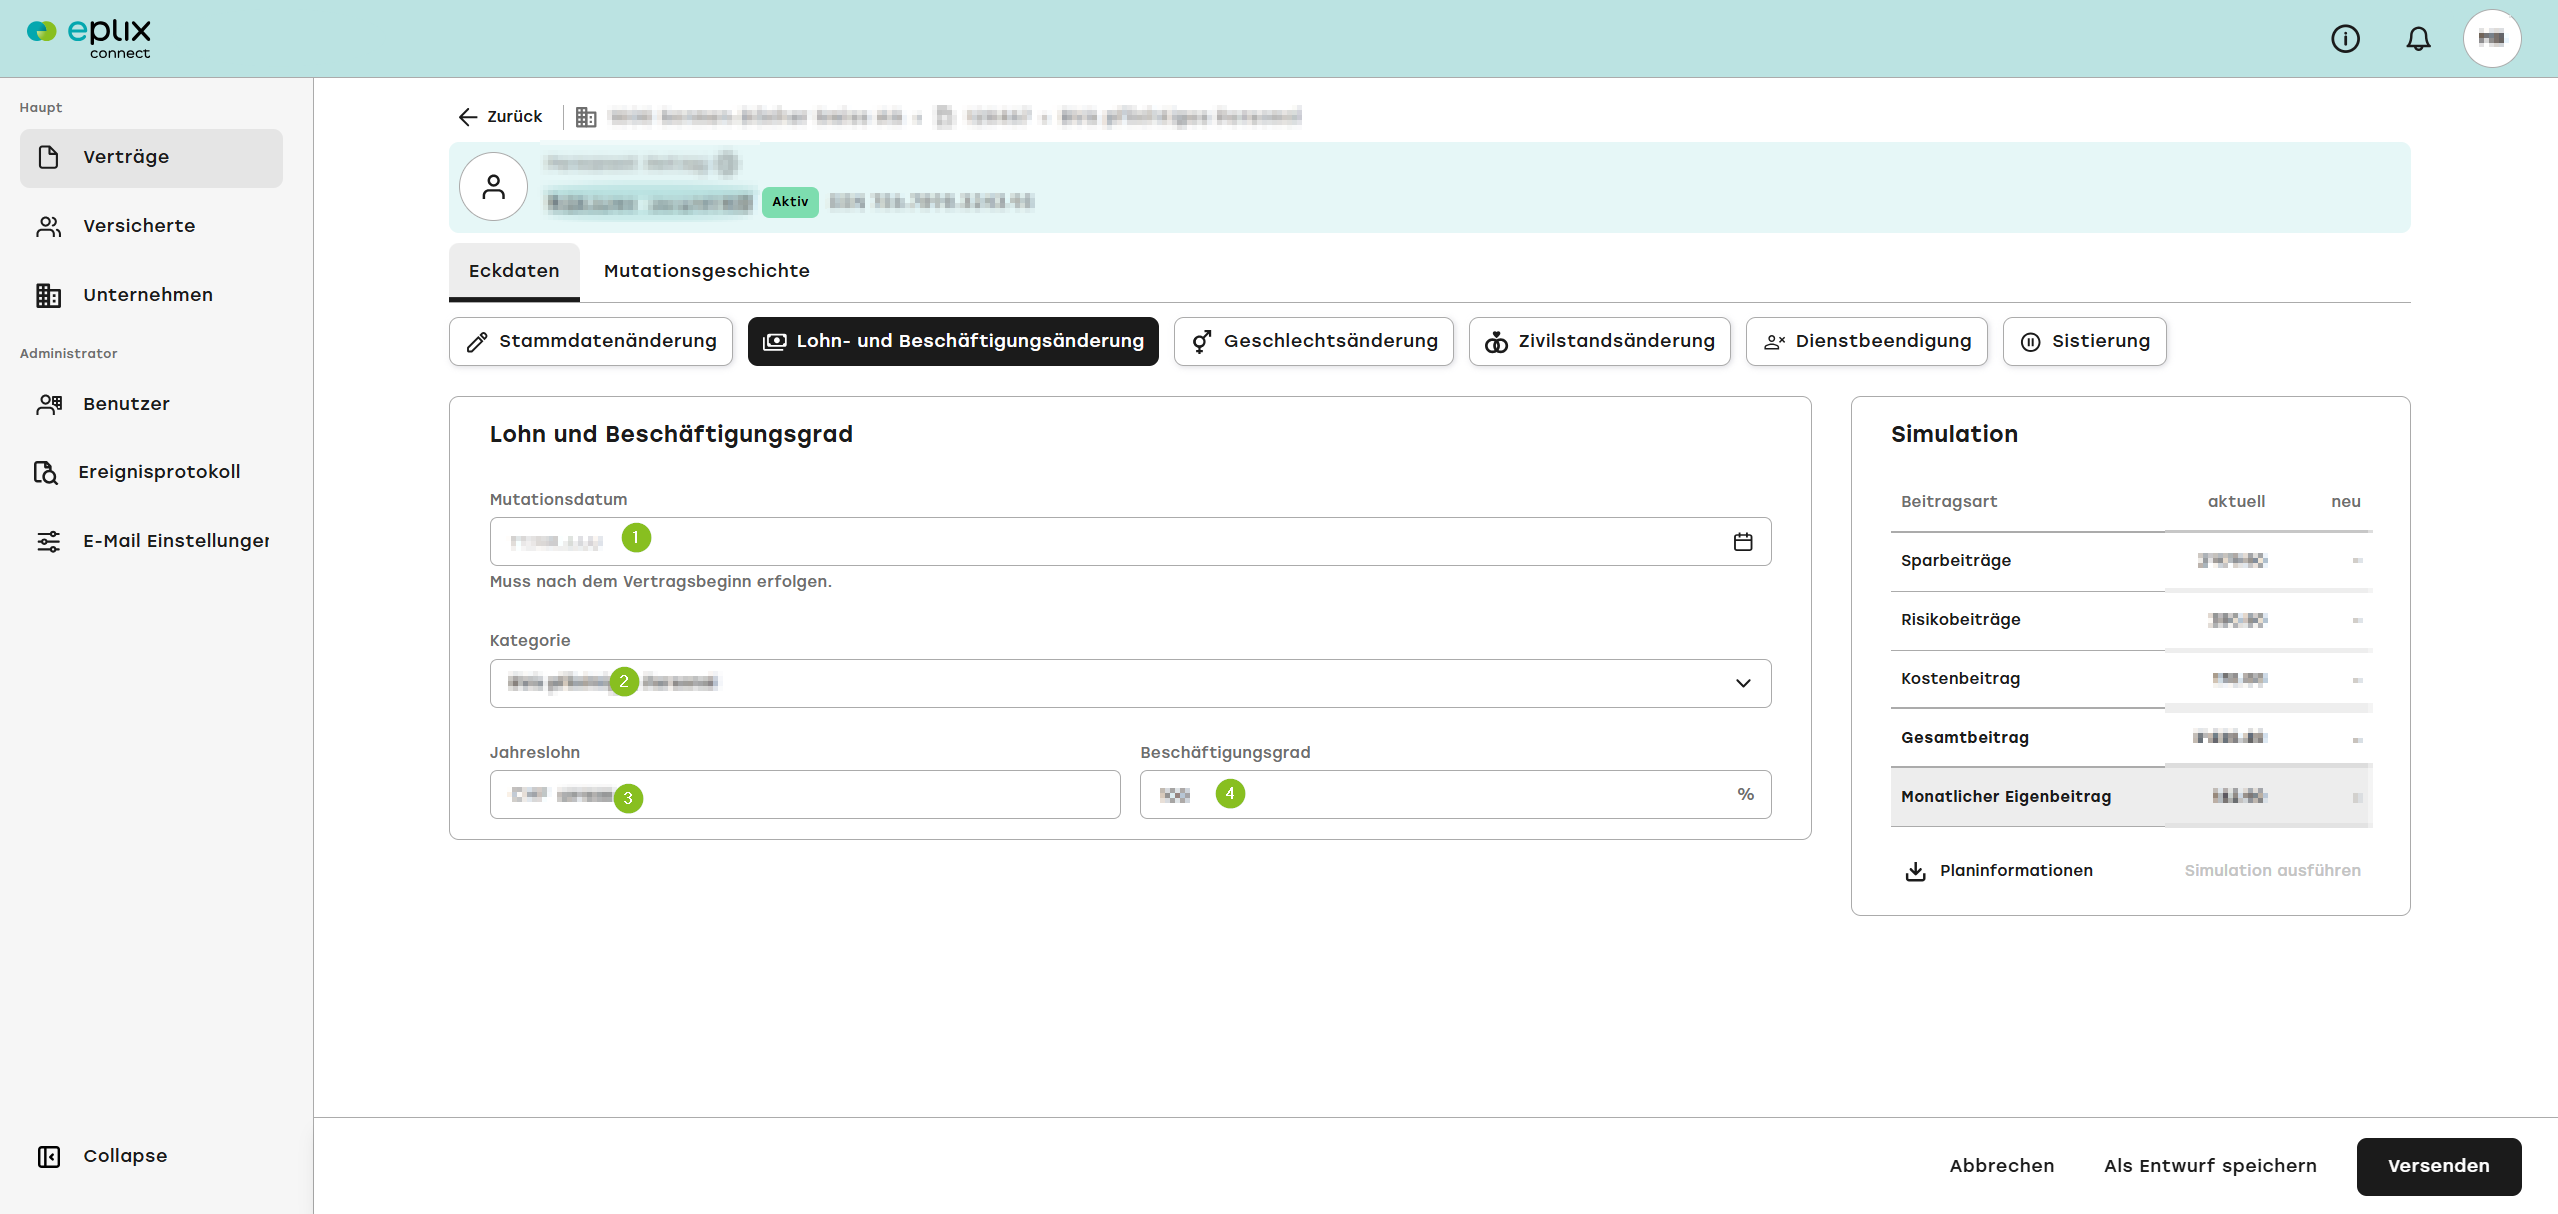Screen dimensions: 2558x1214
Task: Click Simulation ausführen
Action: tap(2272, 871)
